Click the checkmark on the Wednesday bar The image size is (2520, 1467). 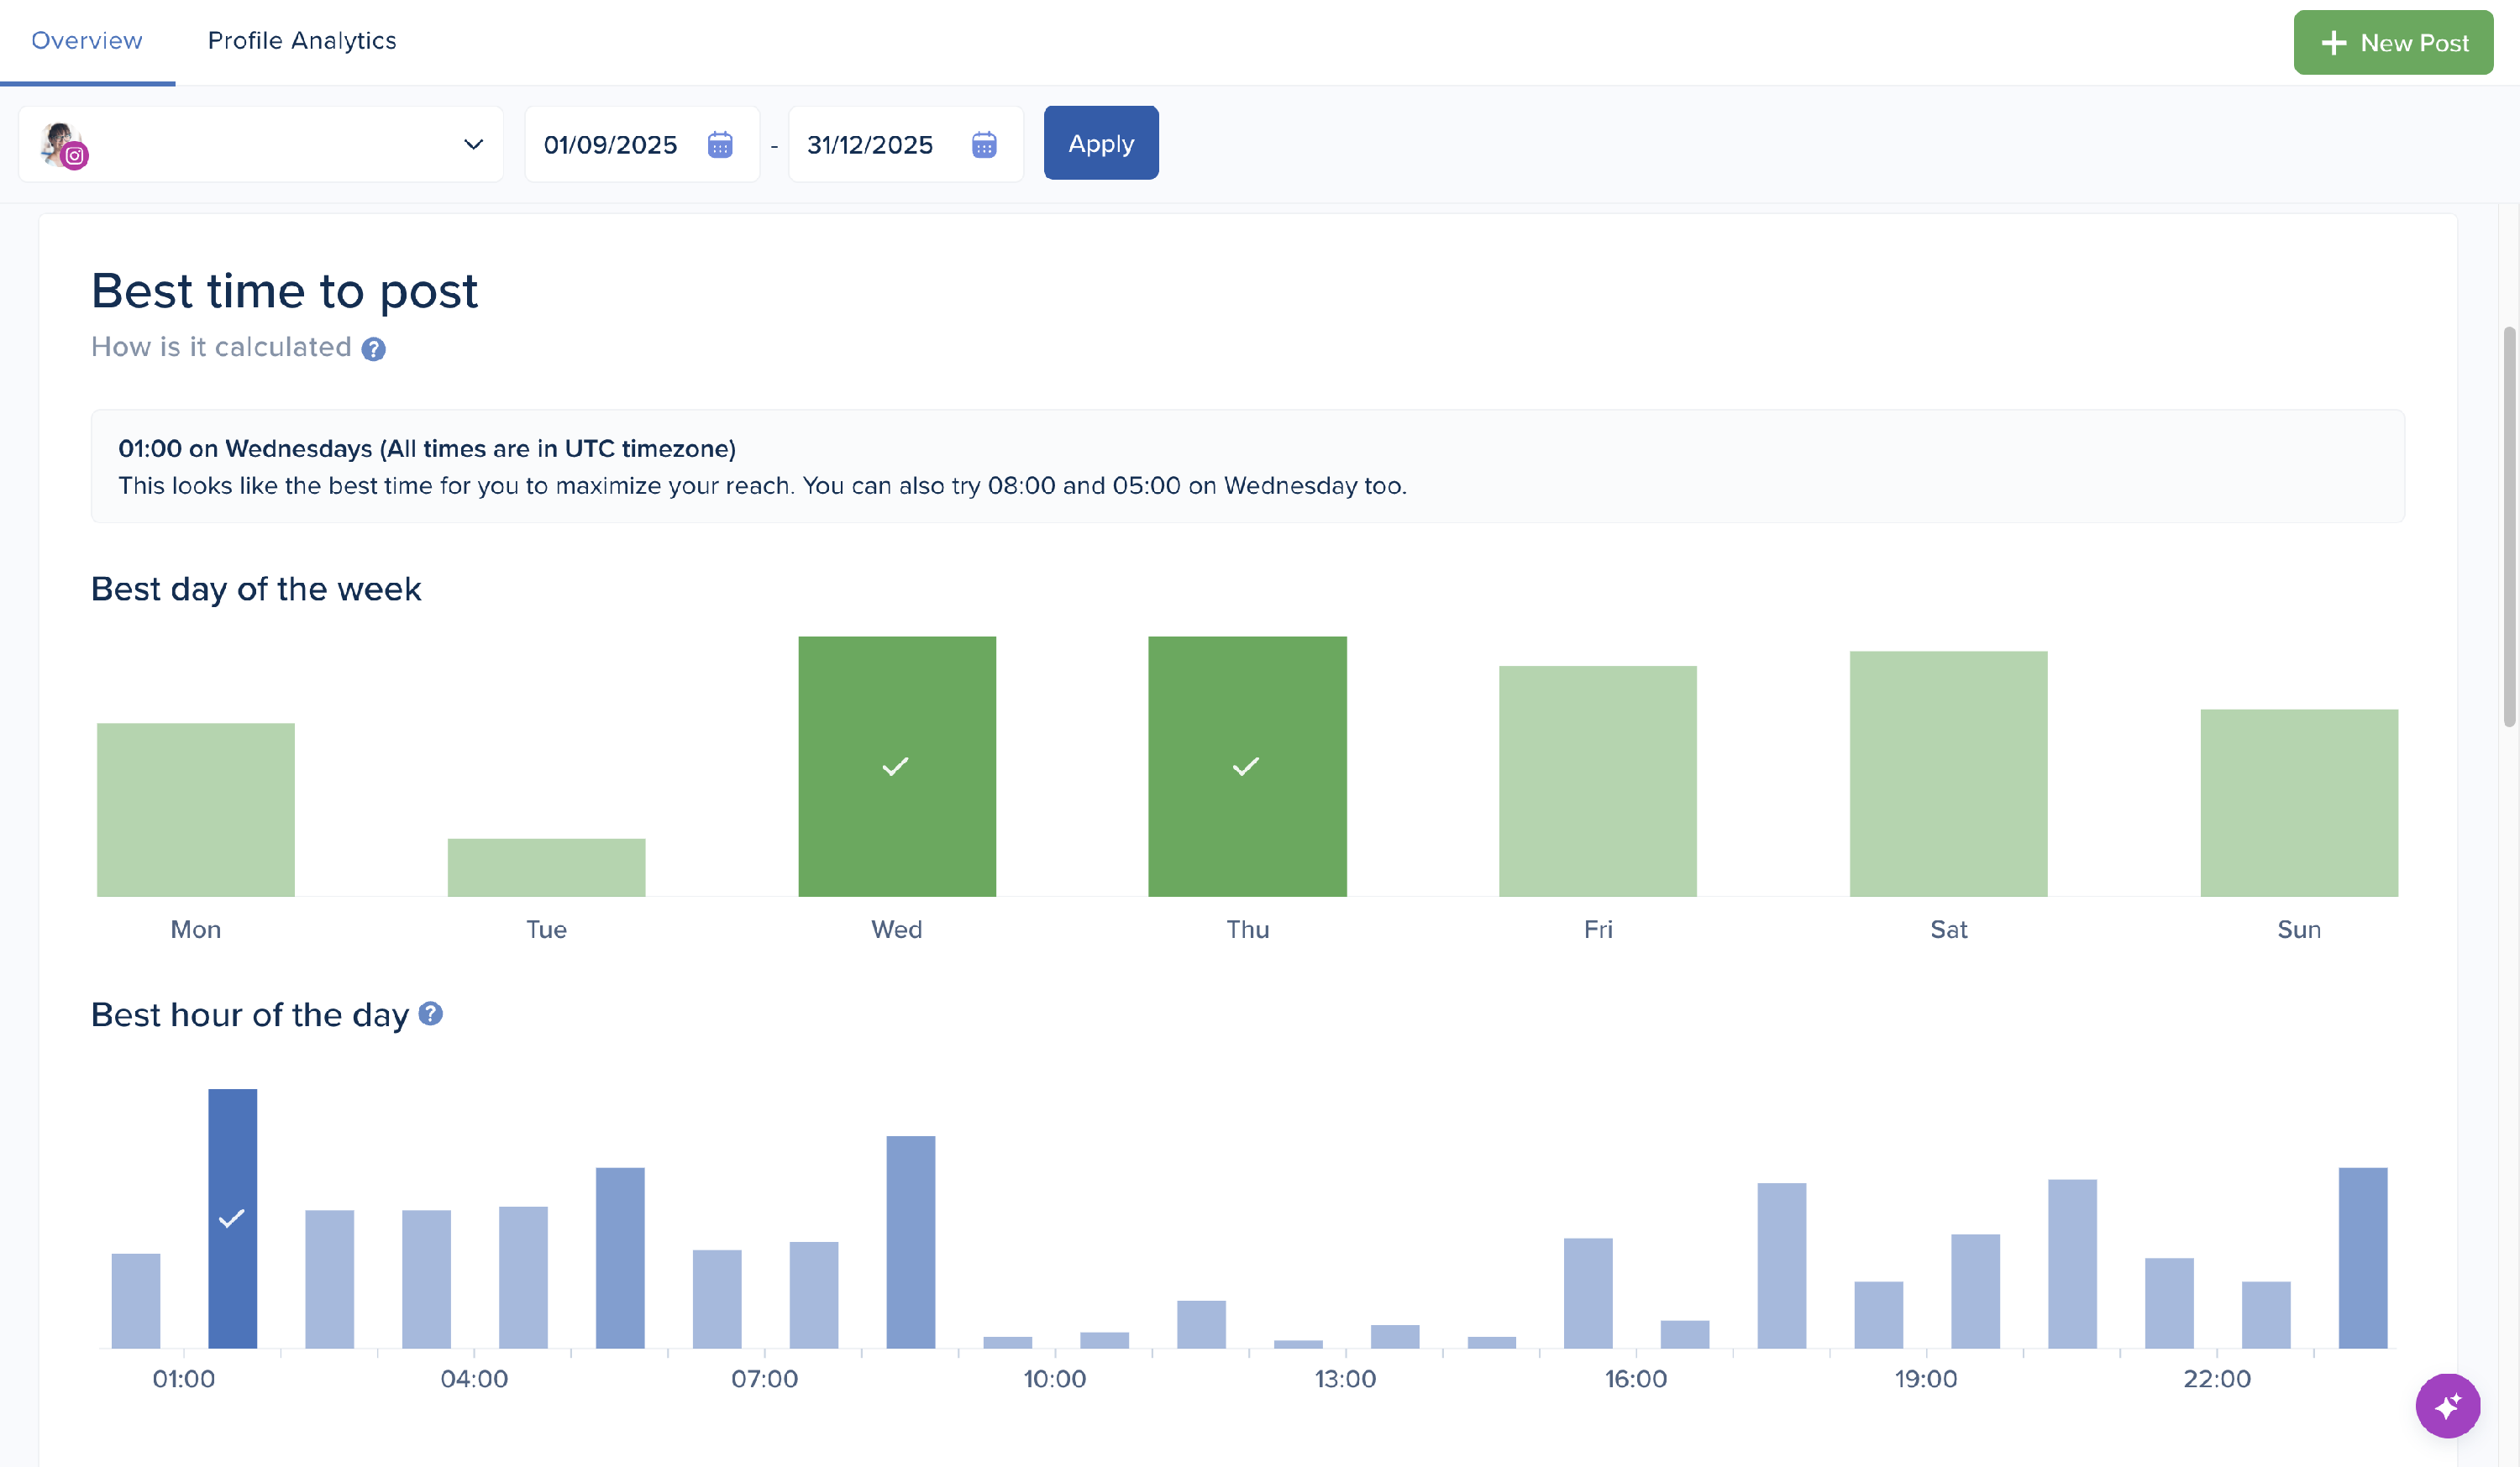(x=895, y=766)
